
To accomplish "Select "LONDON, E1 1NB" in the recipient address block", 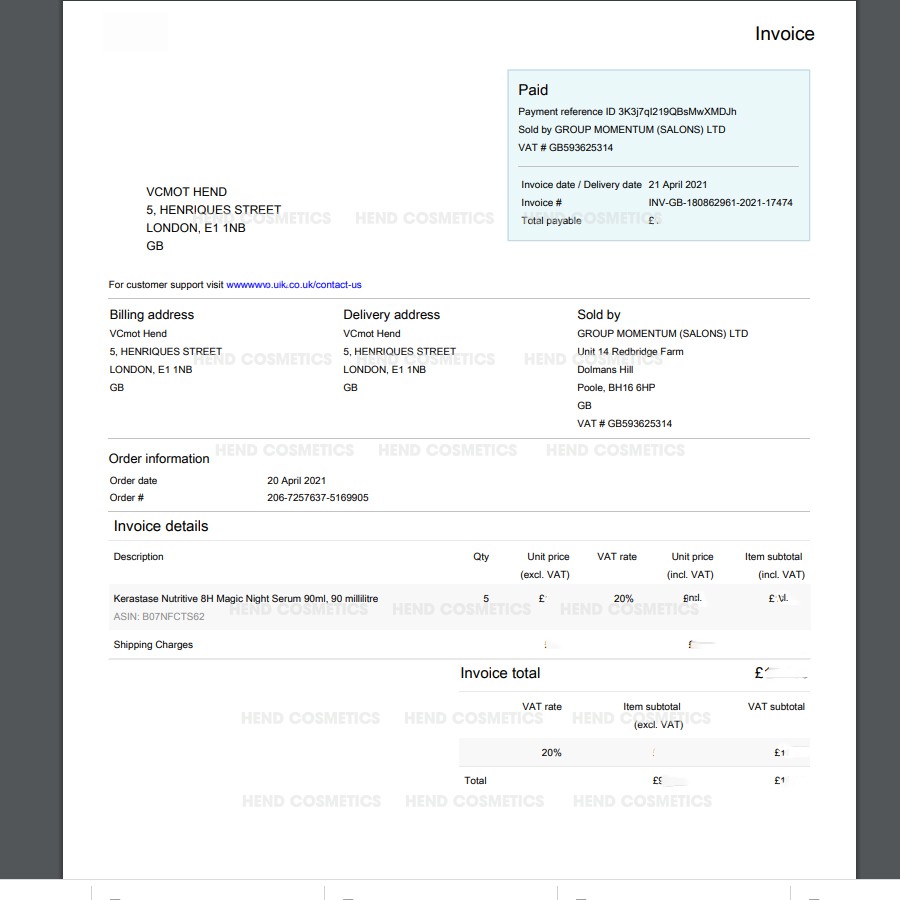I will pos(196,228).
